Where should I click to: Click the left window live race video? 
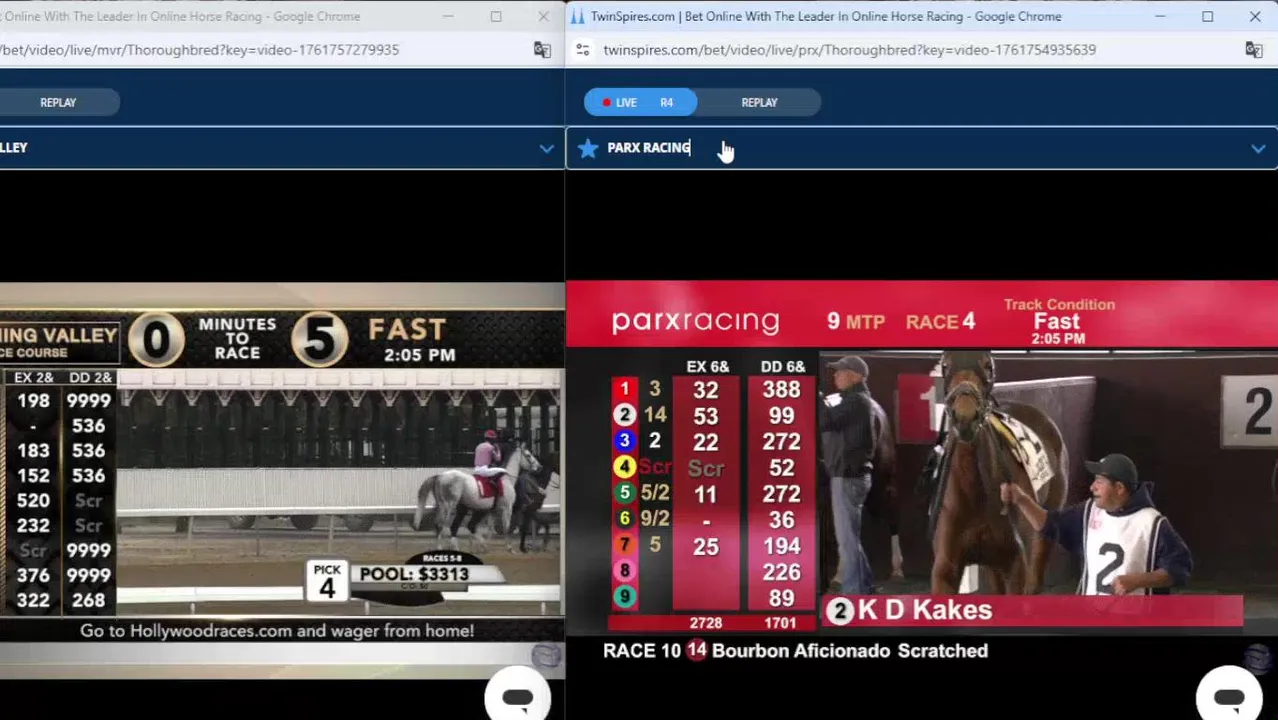point(282,480)
